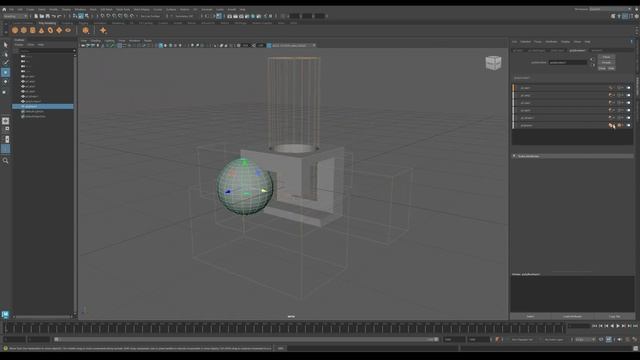Screen dimensions: 640x360
Task: Open the Workspace selector dropdown
Action: [x=611, y=9]
